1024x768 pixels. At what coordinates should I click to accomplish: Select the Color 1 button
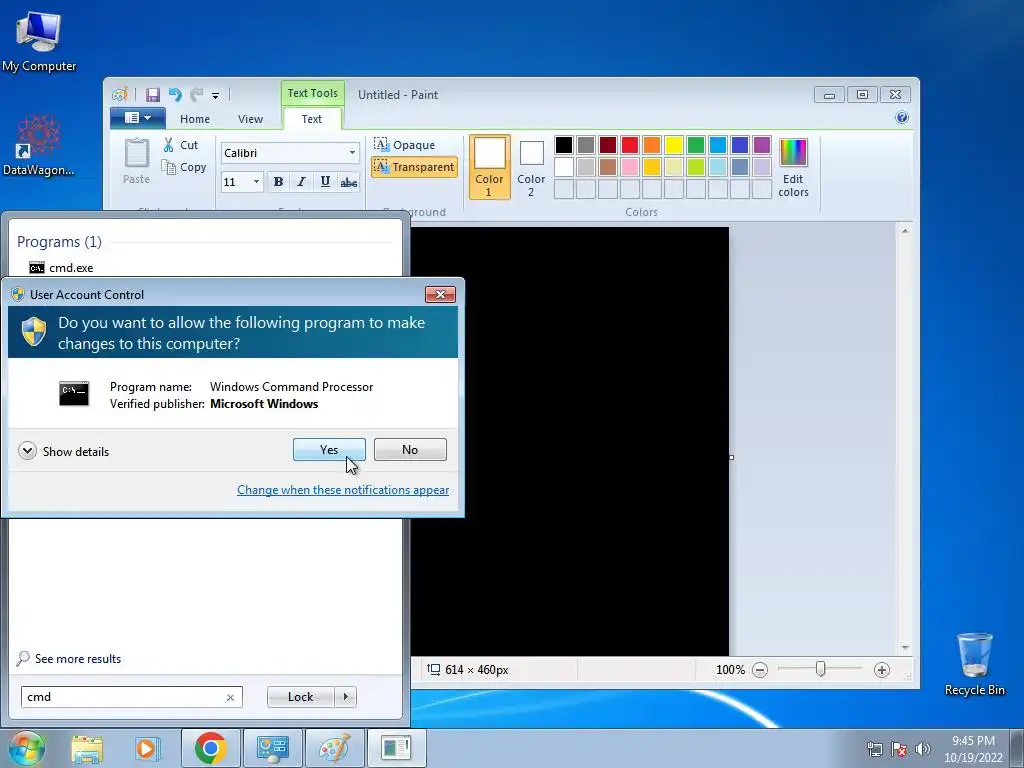pyautogui.click(x=489, y=167)
